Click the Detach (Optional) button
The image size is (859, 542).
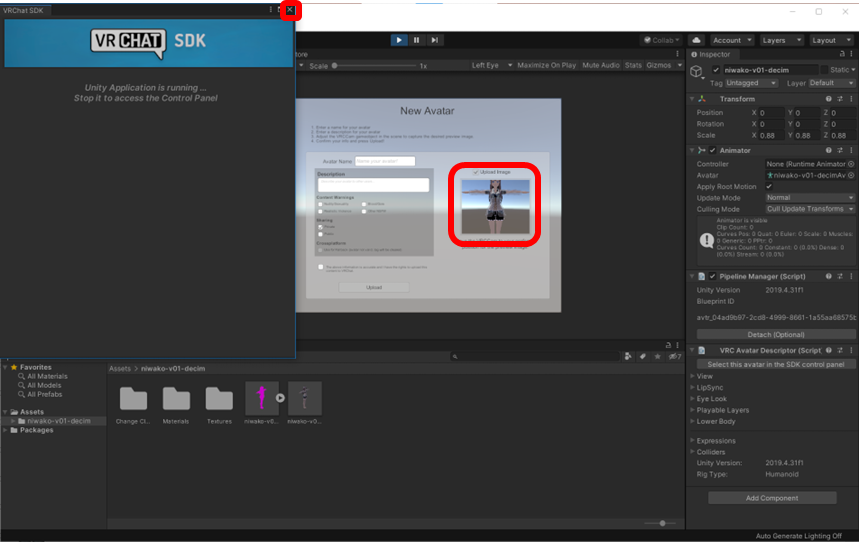coord(776,334)
